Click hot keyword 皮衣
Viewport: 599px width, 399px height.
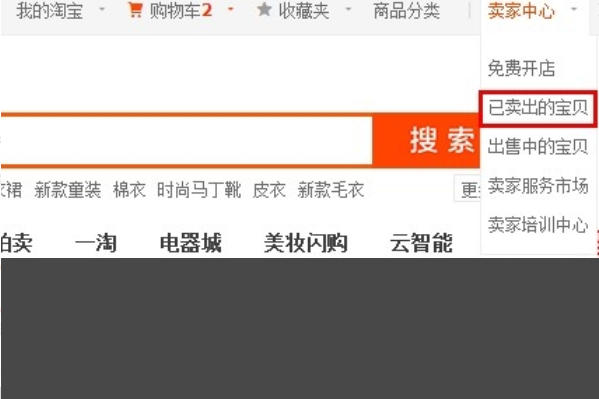pos(269,190)
